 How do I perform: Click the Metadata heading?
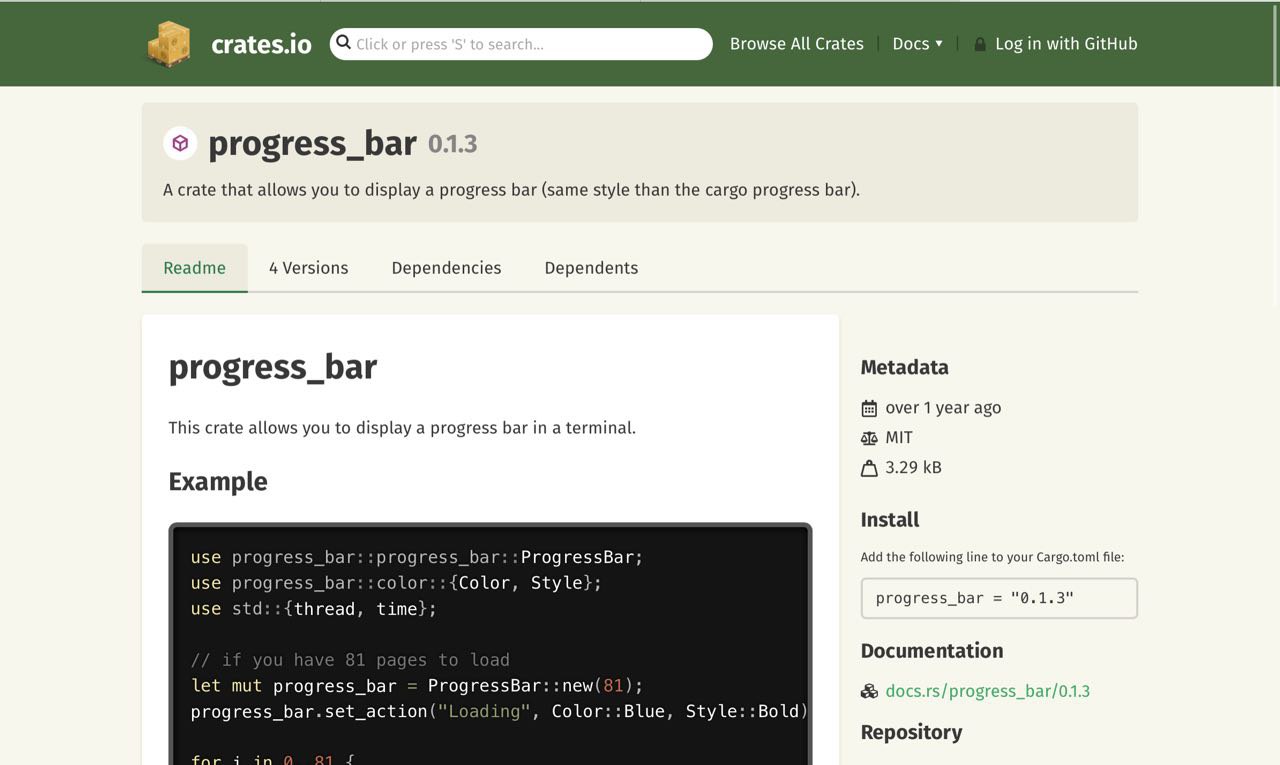pos(905,367)
